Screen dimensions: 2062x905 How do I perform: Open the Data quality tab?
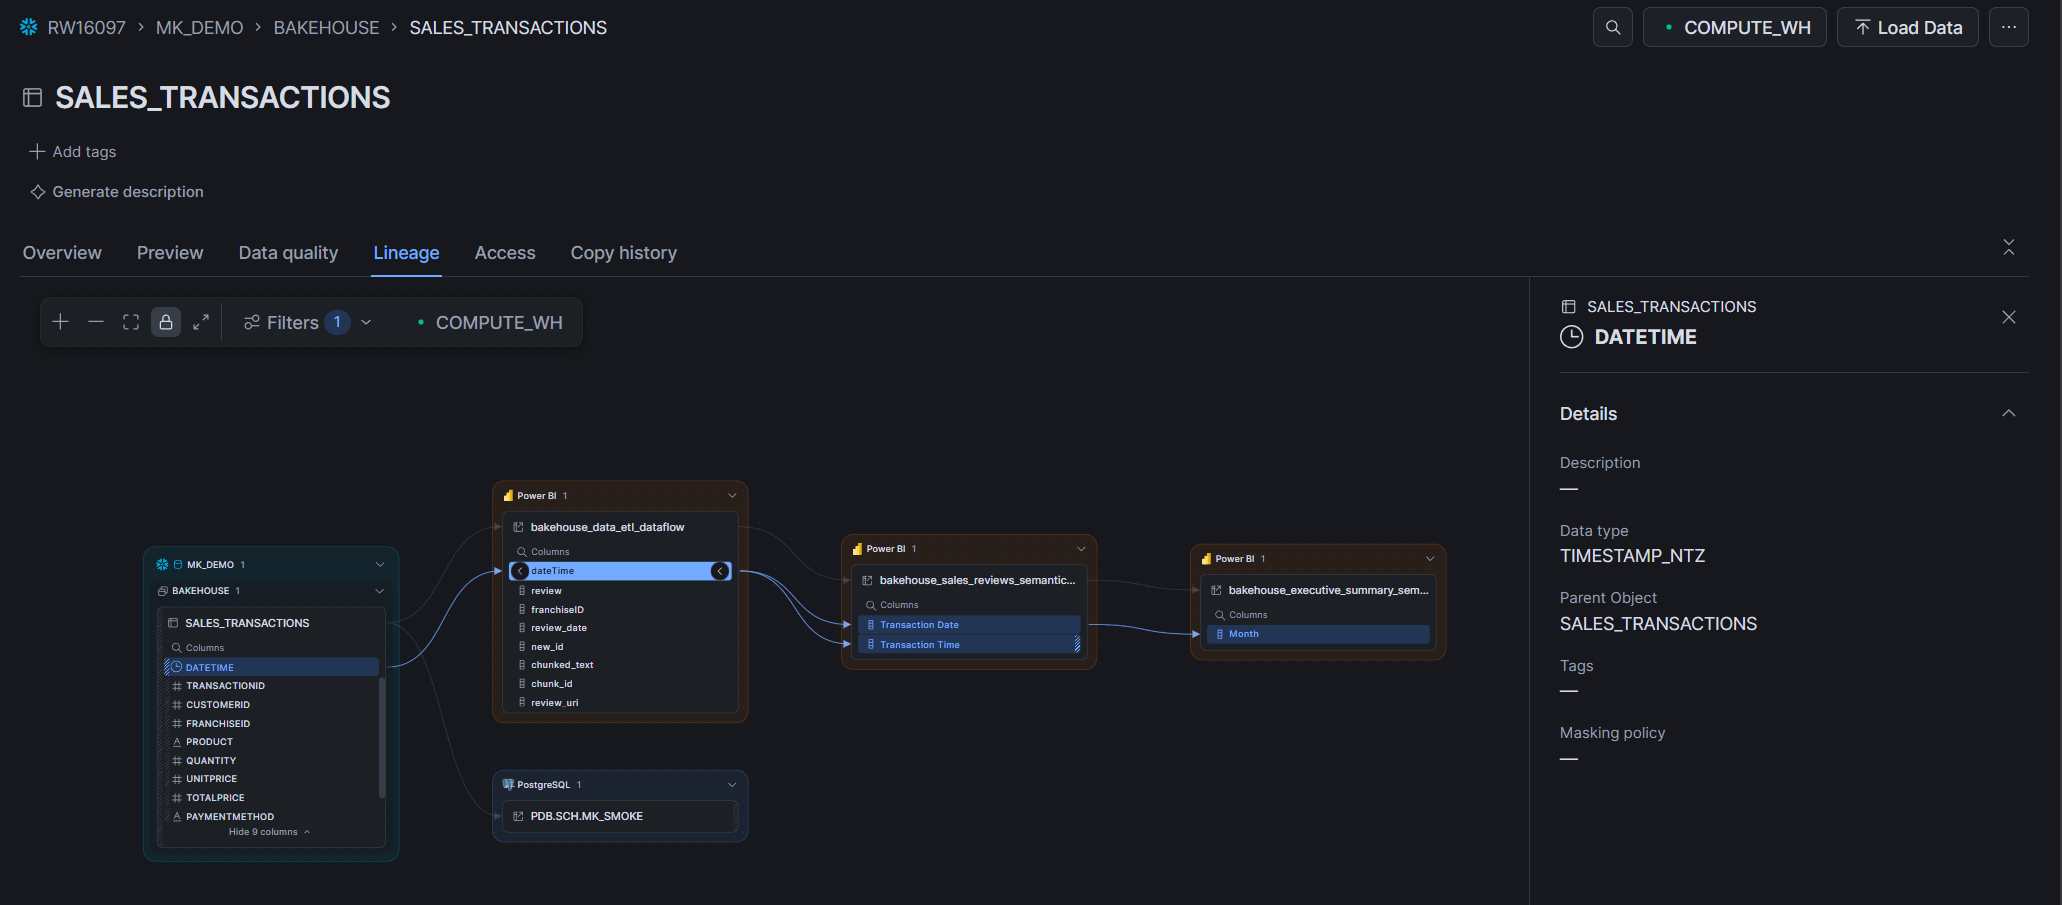(288, 253)
